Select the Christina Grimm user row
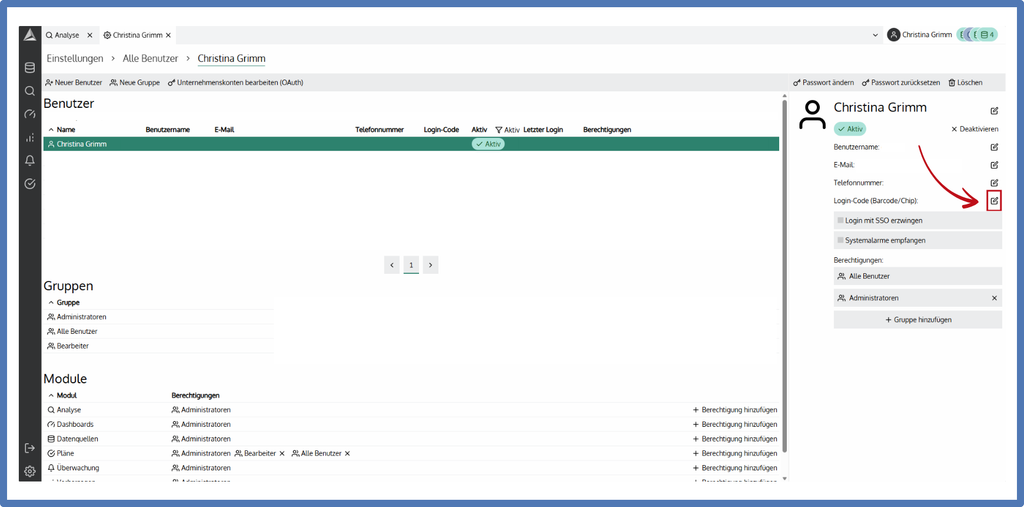Screen dimensions: 1024x507 pyautogui.click(x=411, y=144)
